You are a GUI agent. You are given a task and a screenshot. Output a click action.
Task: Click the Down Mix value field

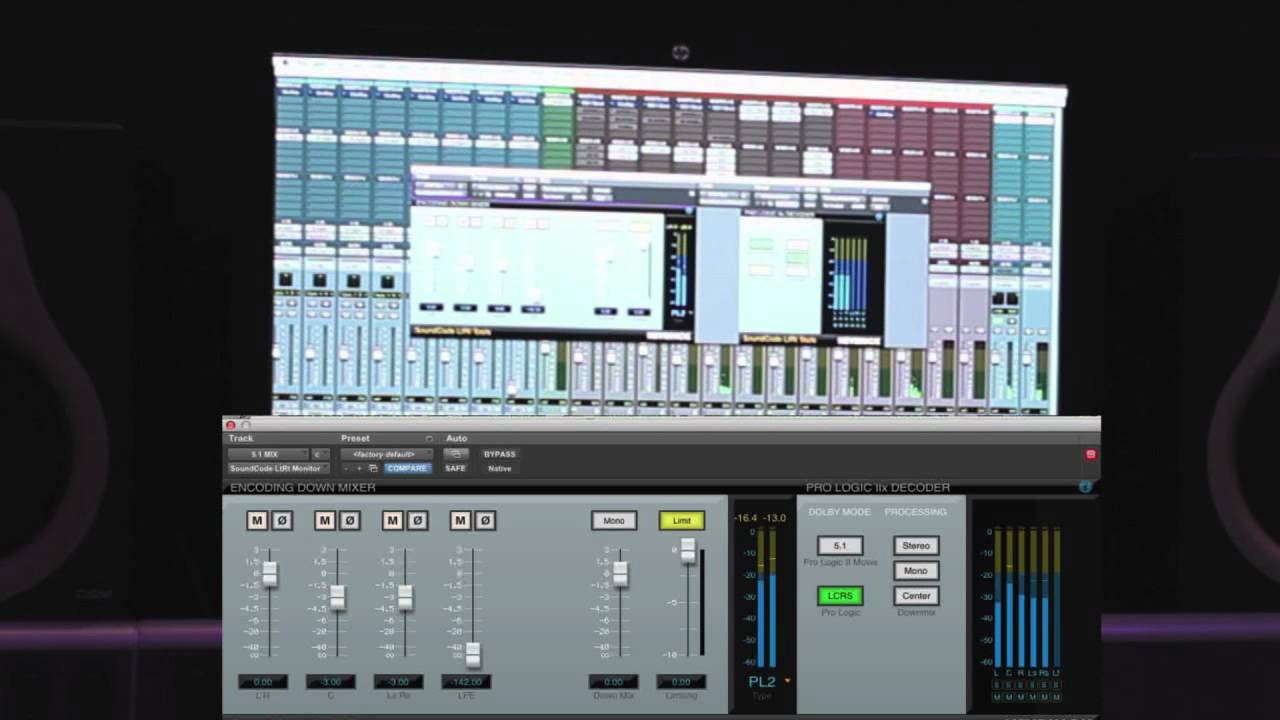(613, 682)
